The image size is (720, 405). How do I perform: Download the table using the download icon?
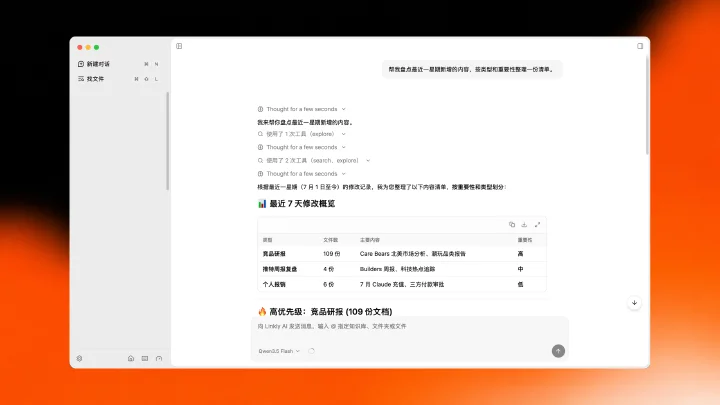click(524, 225)
